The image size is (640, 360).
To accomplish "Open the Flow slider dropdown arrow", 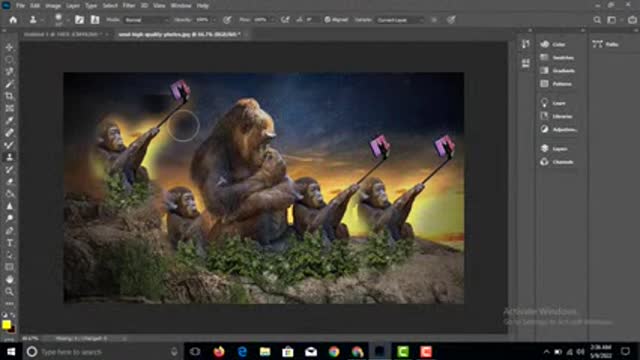I will click(x=272, y=20).
